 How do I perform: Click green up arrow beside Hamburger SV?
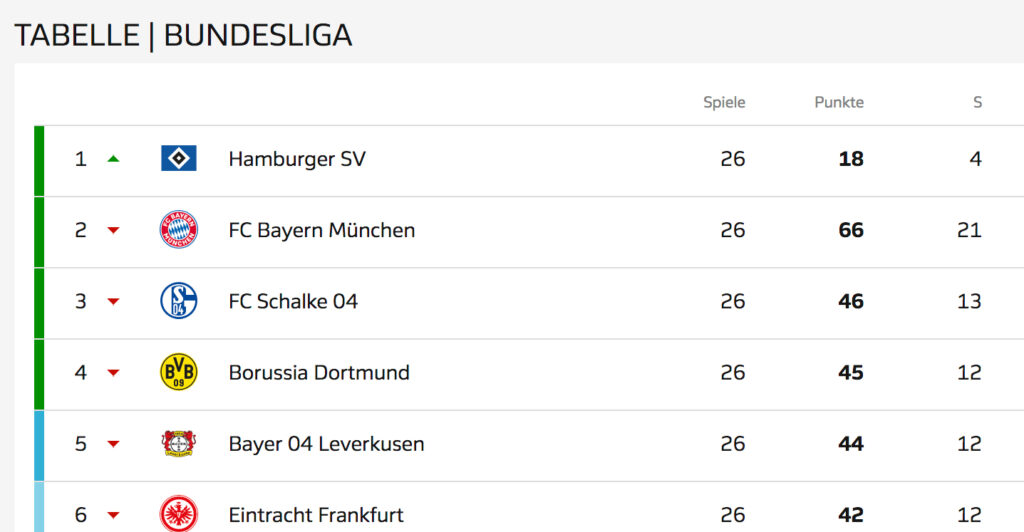coord(113,159)
